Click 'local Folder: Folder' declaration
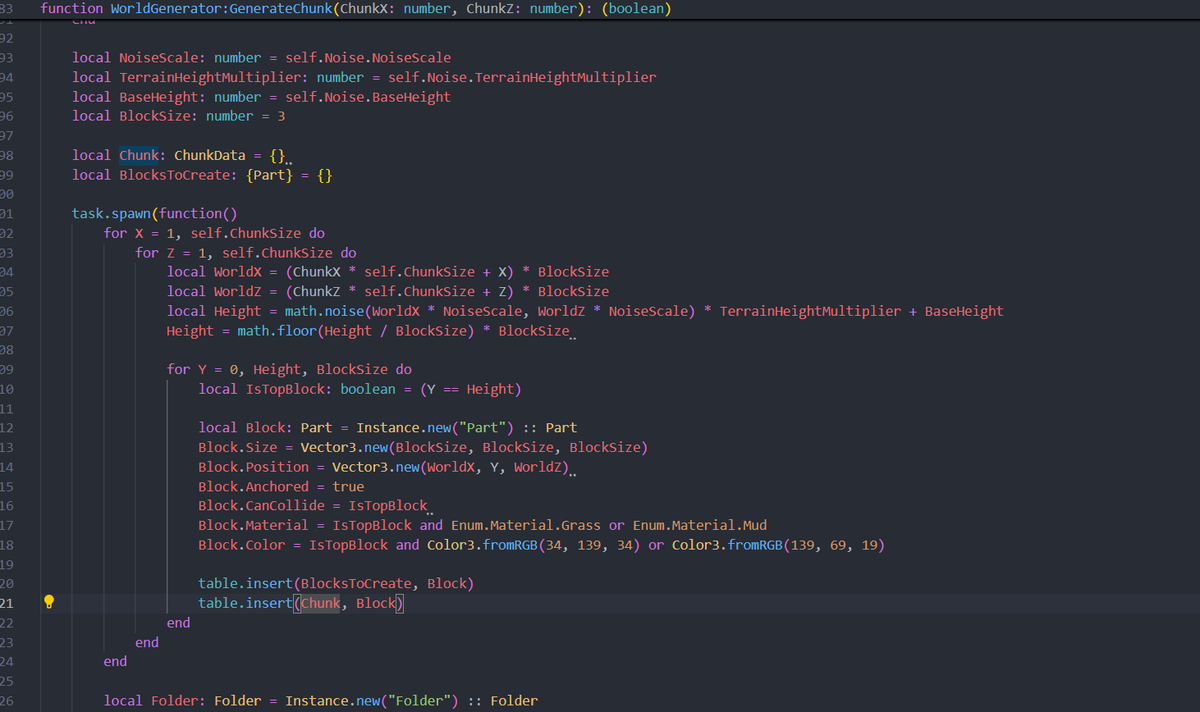 coord(183,701)
